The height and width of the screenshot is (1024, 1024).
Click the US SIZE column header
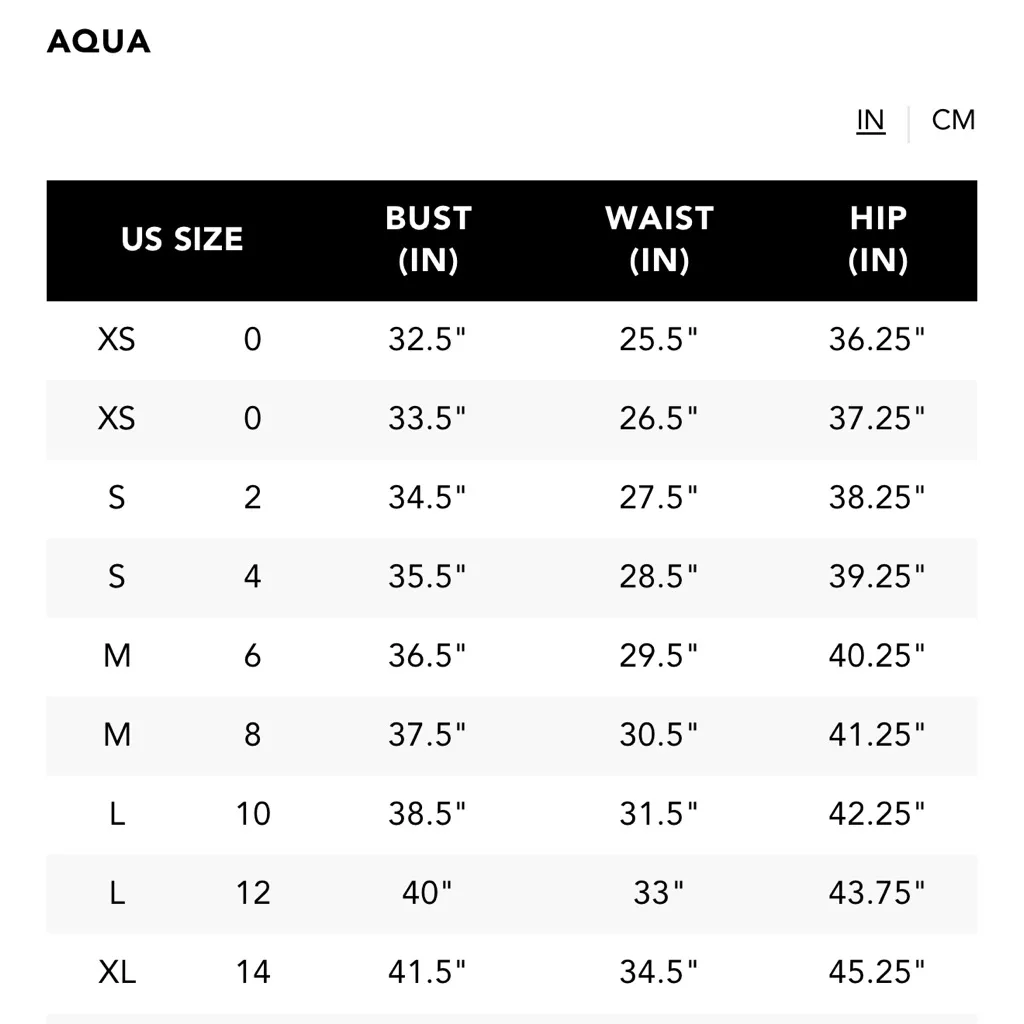[x=182, y=240]
